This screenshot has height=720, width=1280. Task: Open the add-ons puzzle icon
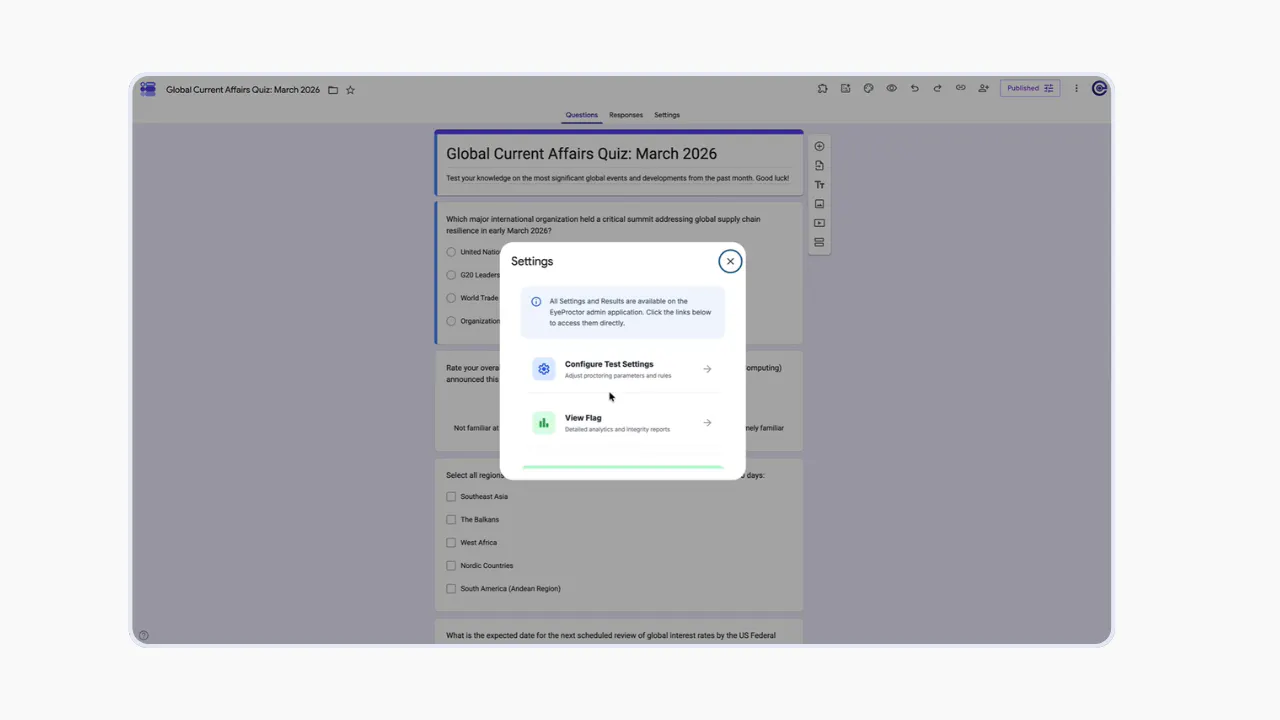[x=822, y=88]
